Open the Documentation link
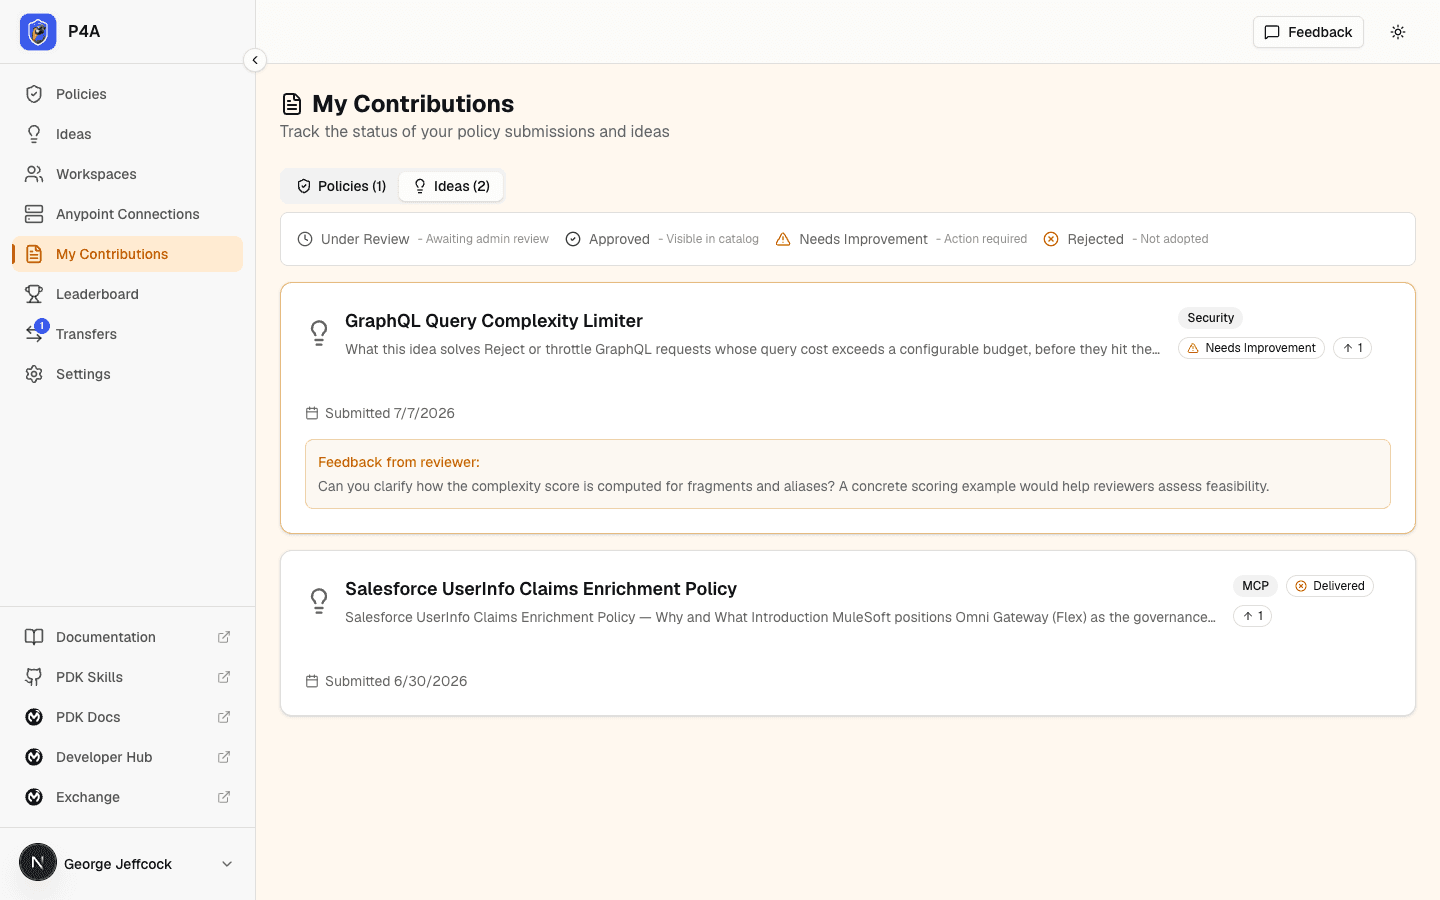The height and width of the screenshot is (900, 1440). click(x=127, y=637)
